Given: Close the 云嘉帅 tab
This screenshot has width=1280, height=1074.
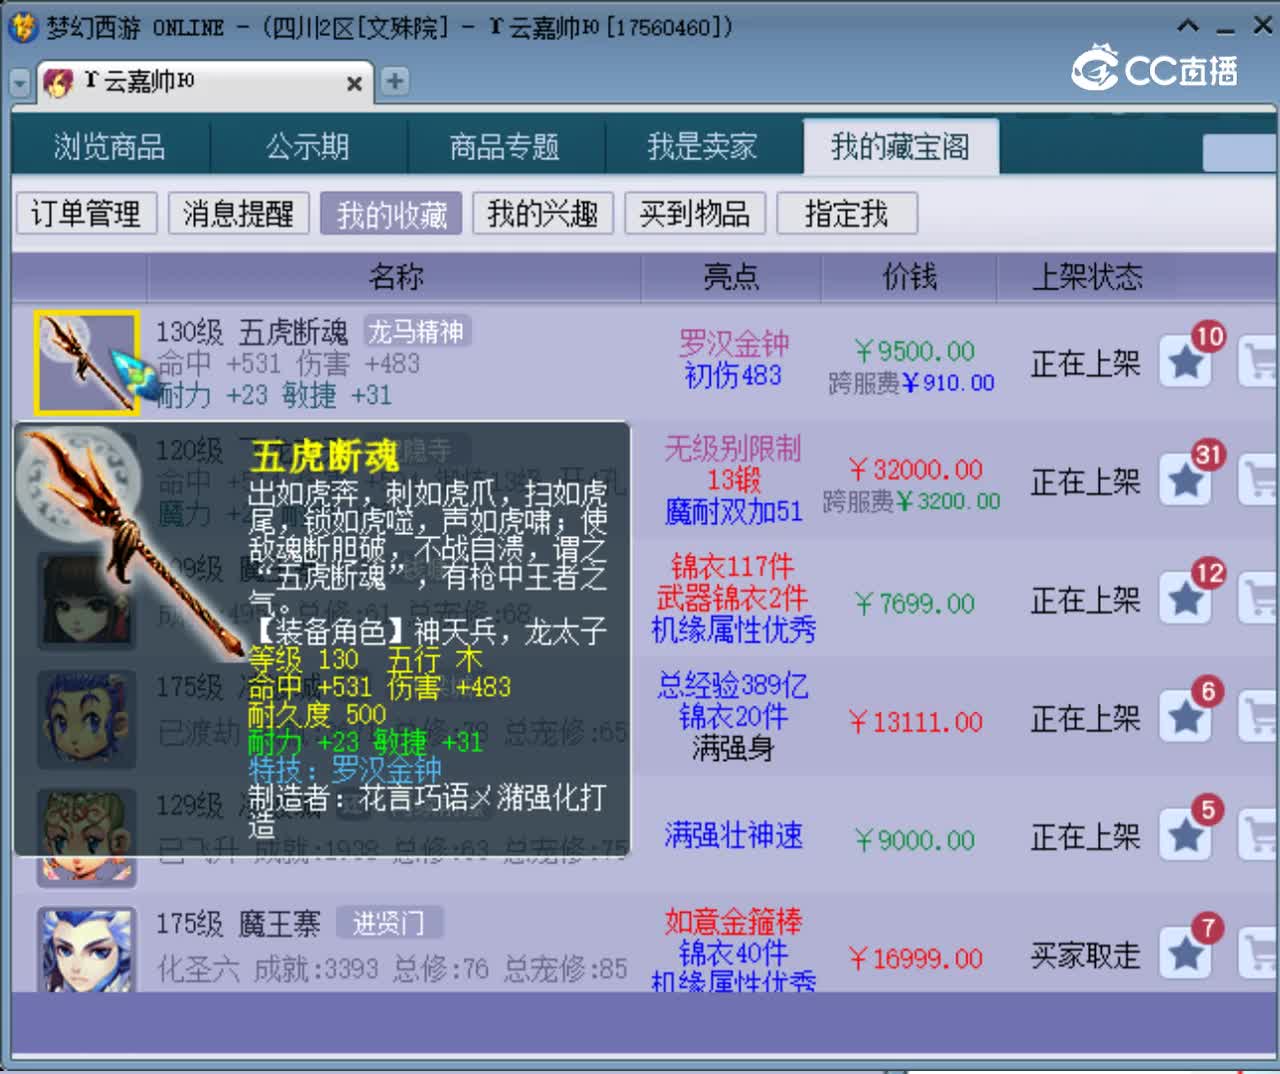Looking at the screenshot, I should [x=354, y=83].
